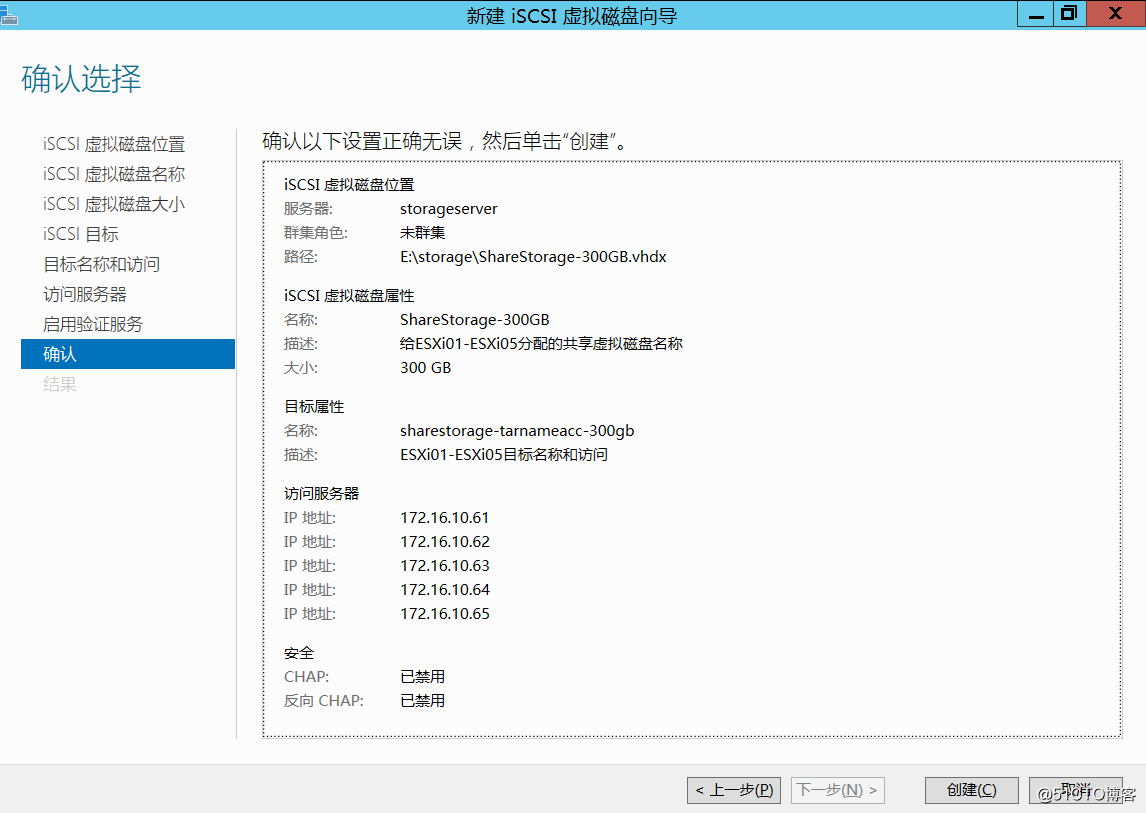Click the greyed-out 结果 step
This screenshot has height=813, width=1146.
59,384
